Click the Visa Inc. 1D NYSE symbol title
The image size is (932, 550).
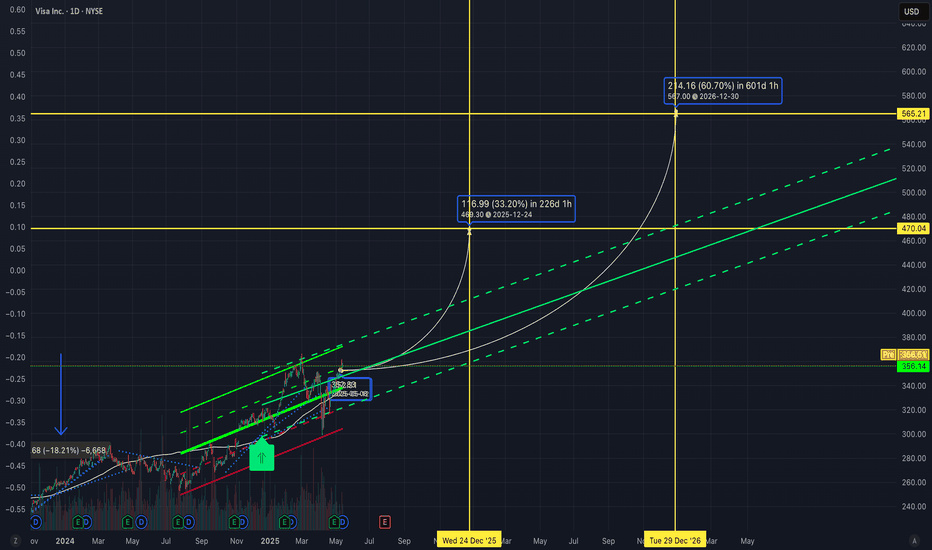click(69, 11)
